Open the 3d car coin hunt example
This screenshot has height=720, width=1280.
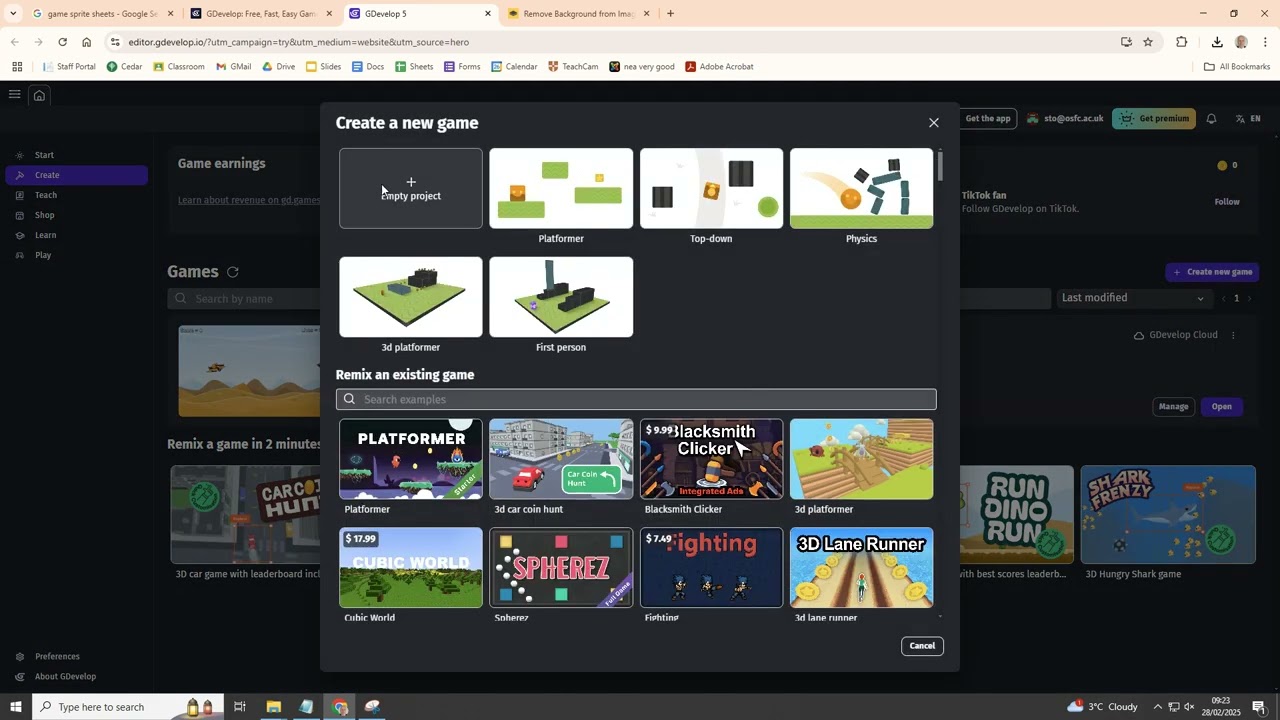[561, 459]
